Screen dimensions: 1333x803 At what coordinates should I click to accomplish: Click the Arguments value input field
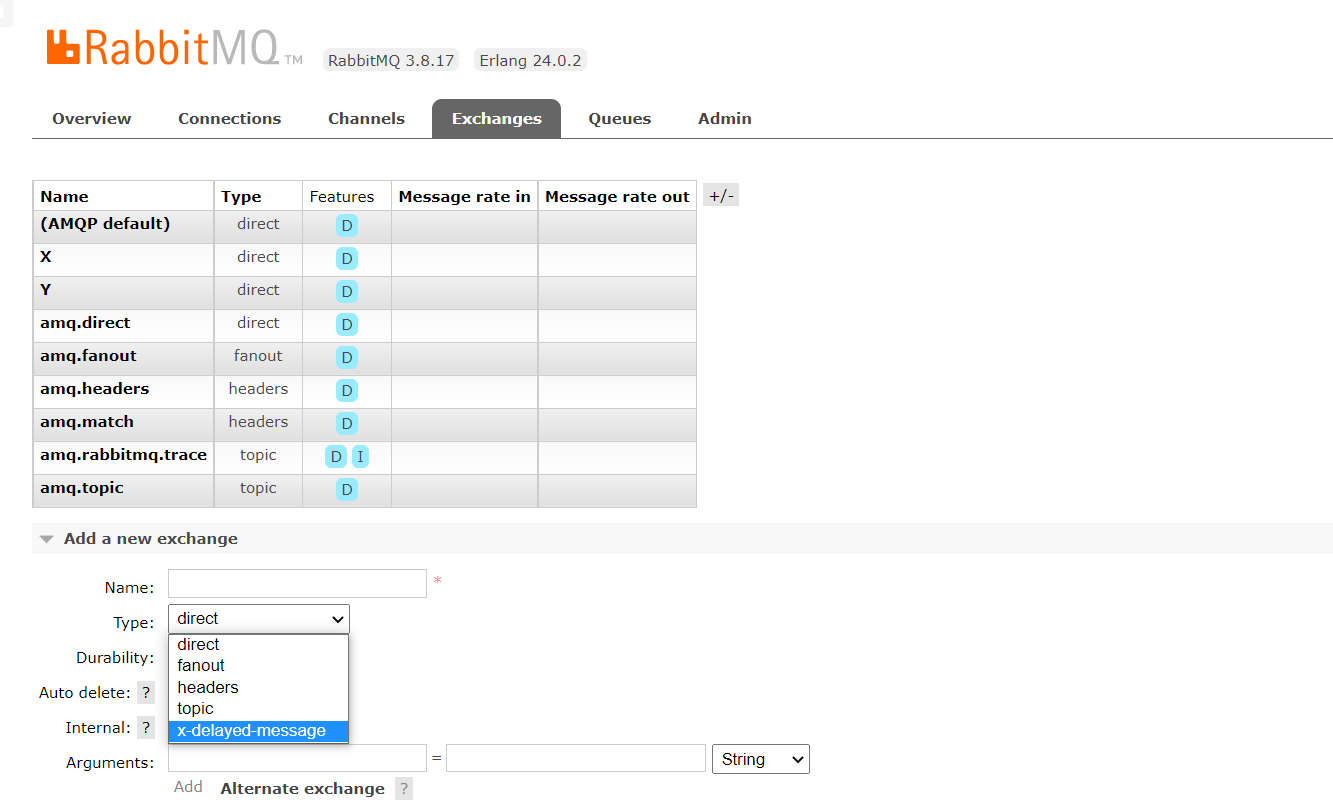click(x=576, y=759)
